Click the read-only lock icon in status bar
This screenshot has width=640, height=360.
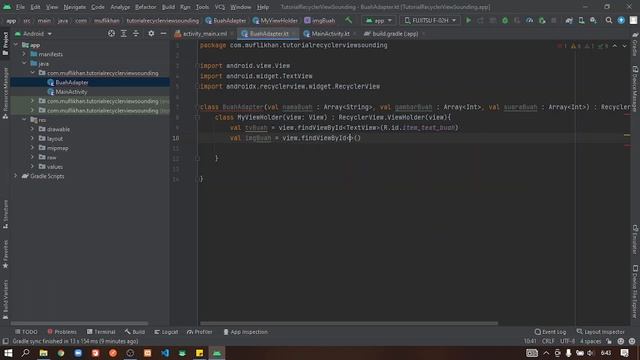click(x=609, y=341)
